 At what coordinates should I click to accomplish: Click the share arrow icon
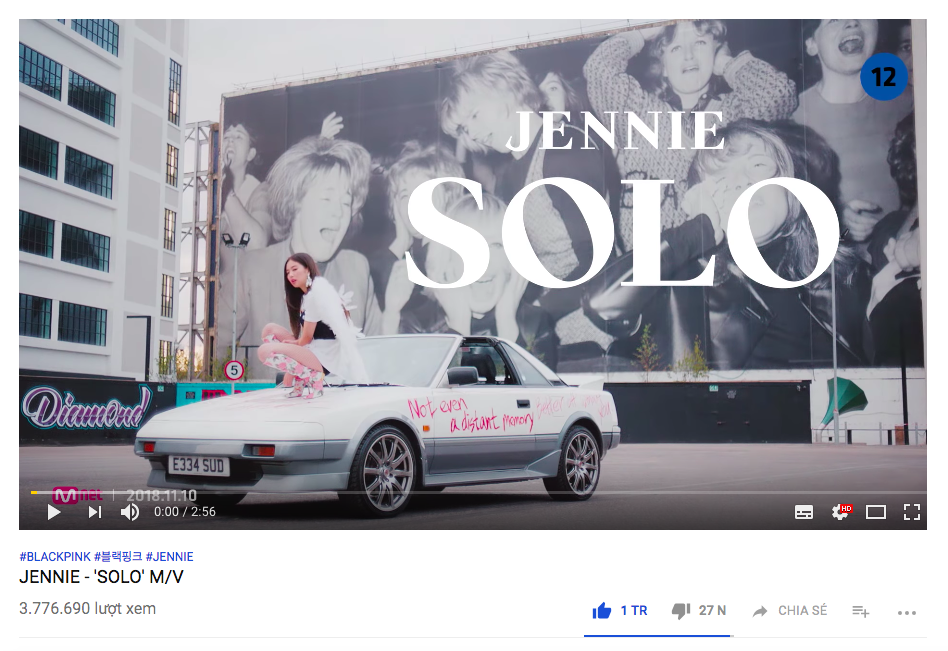tap(759, 611)
